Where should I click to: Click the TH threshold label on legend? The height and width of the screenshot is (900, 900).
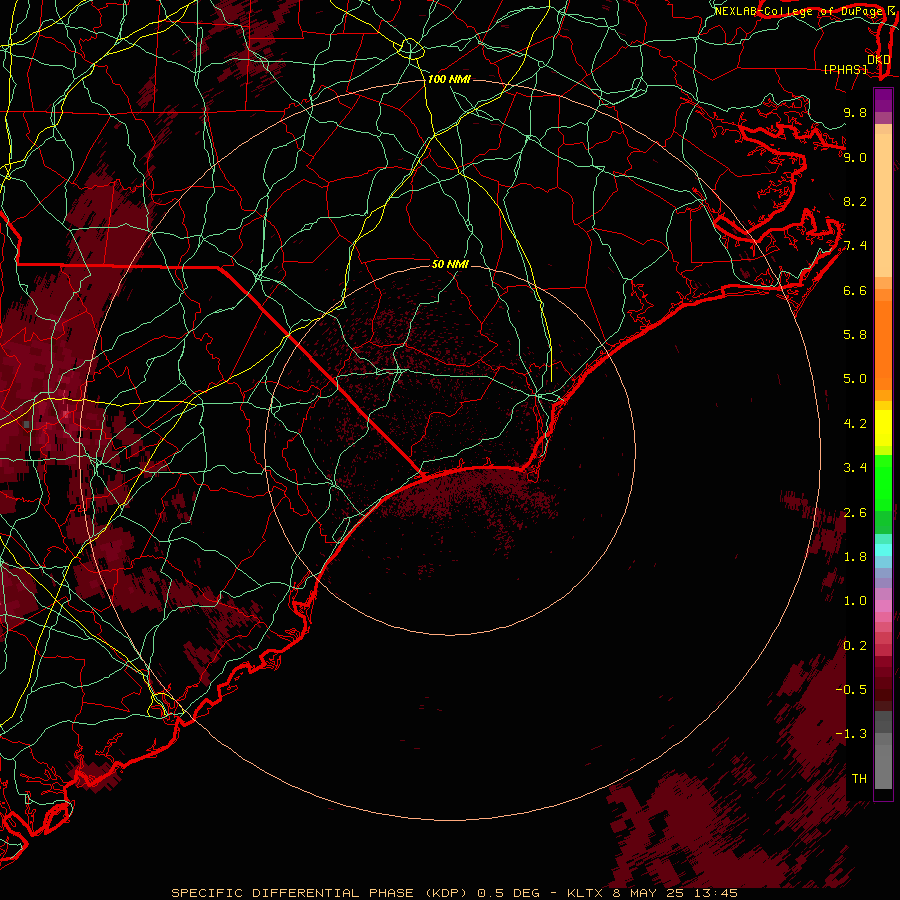(x=859, y=778)
